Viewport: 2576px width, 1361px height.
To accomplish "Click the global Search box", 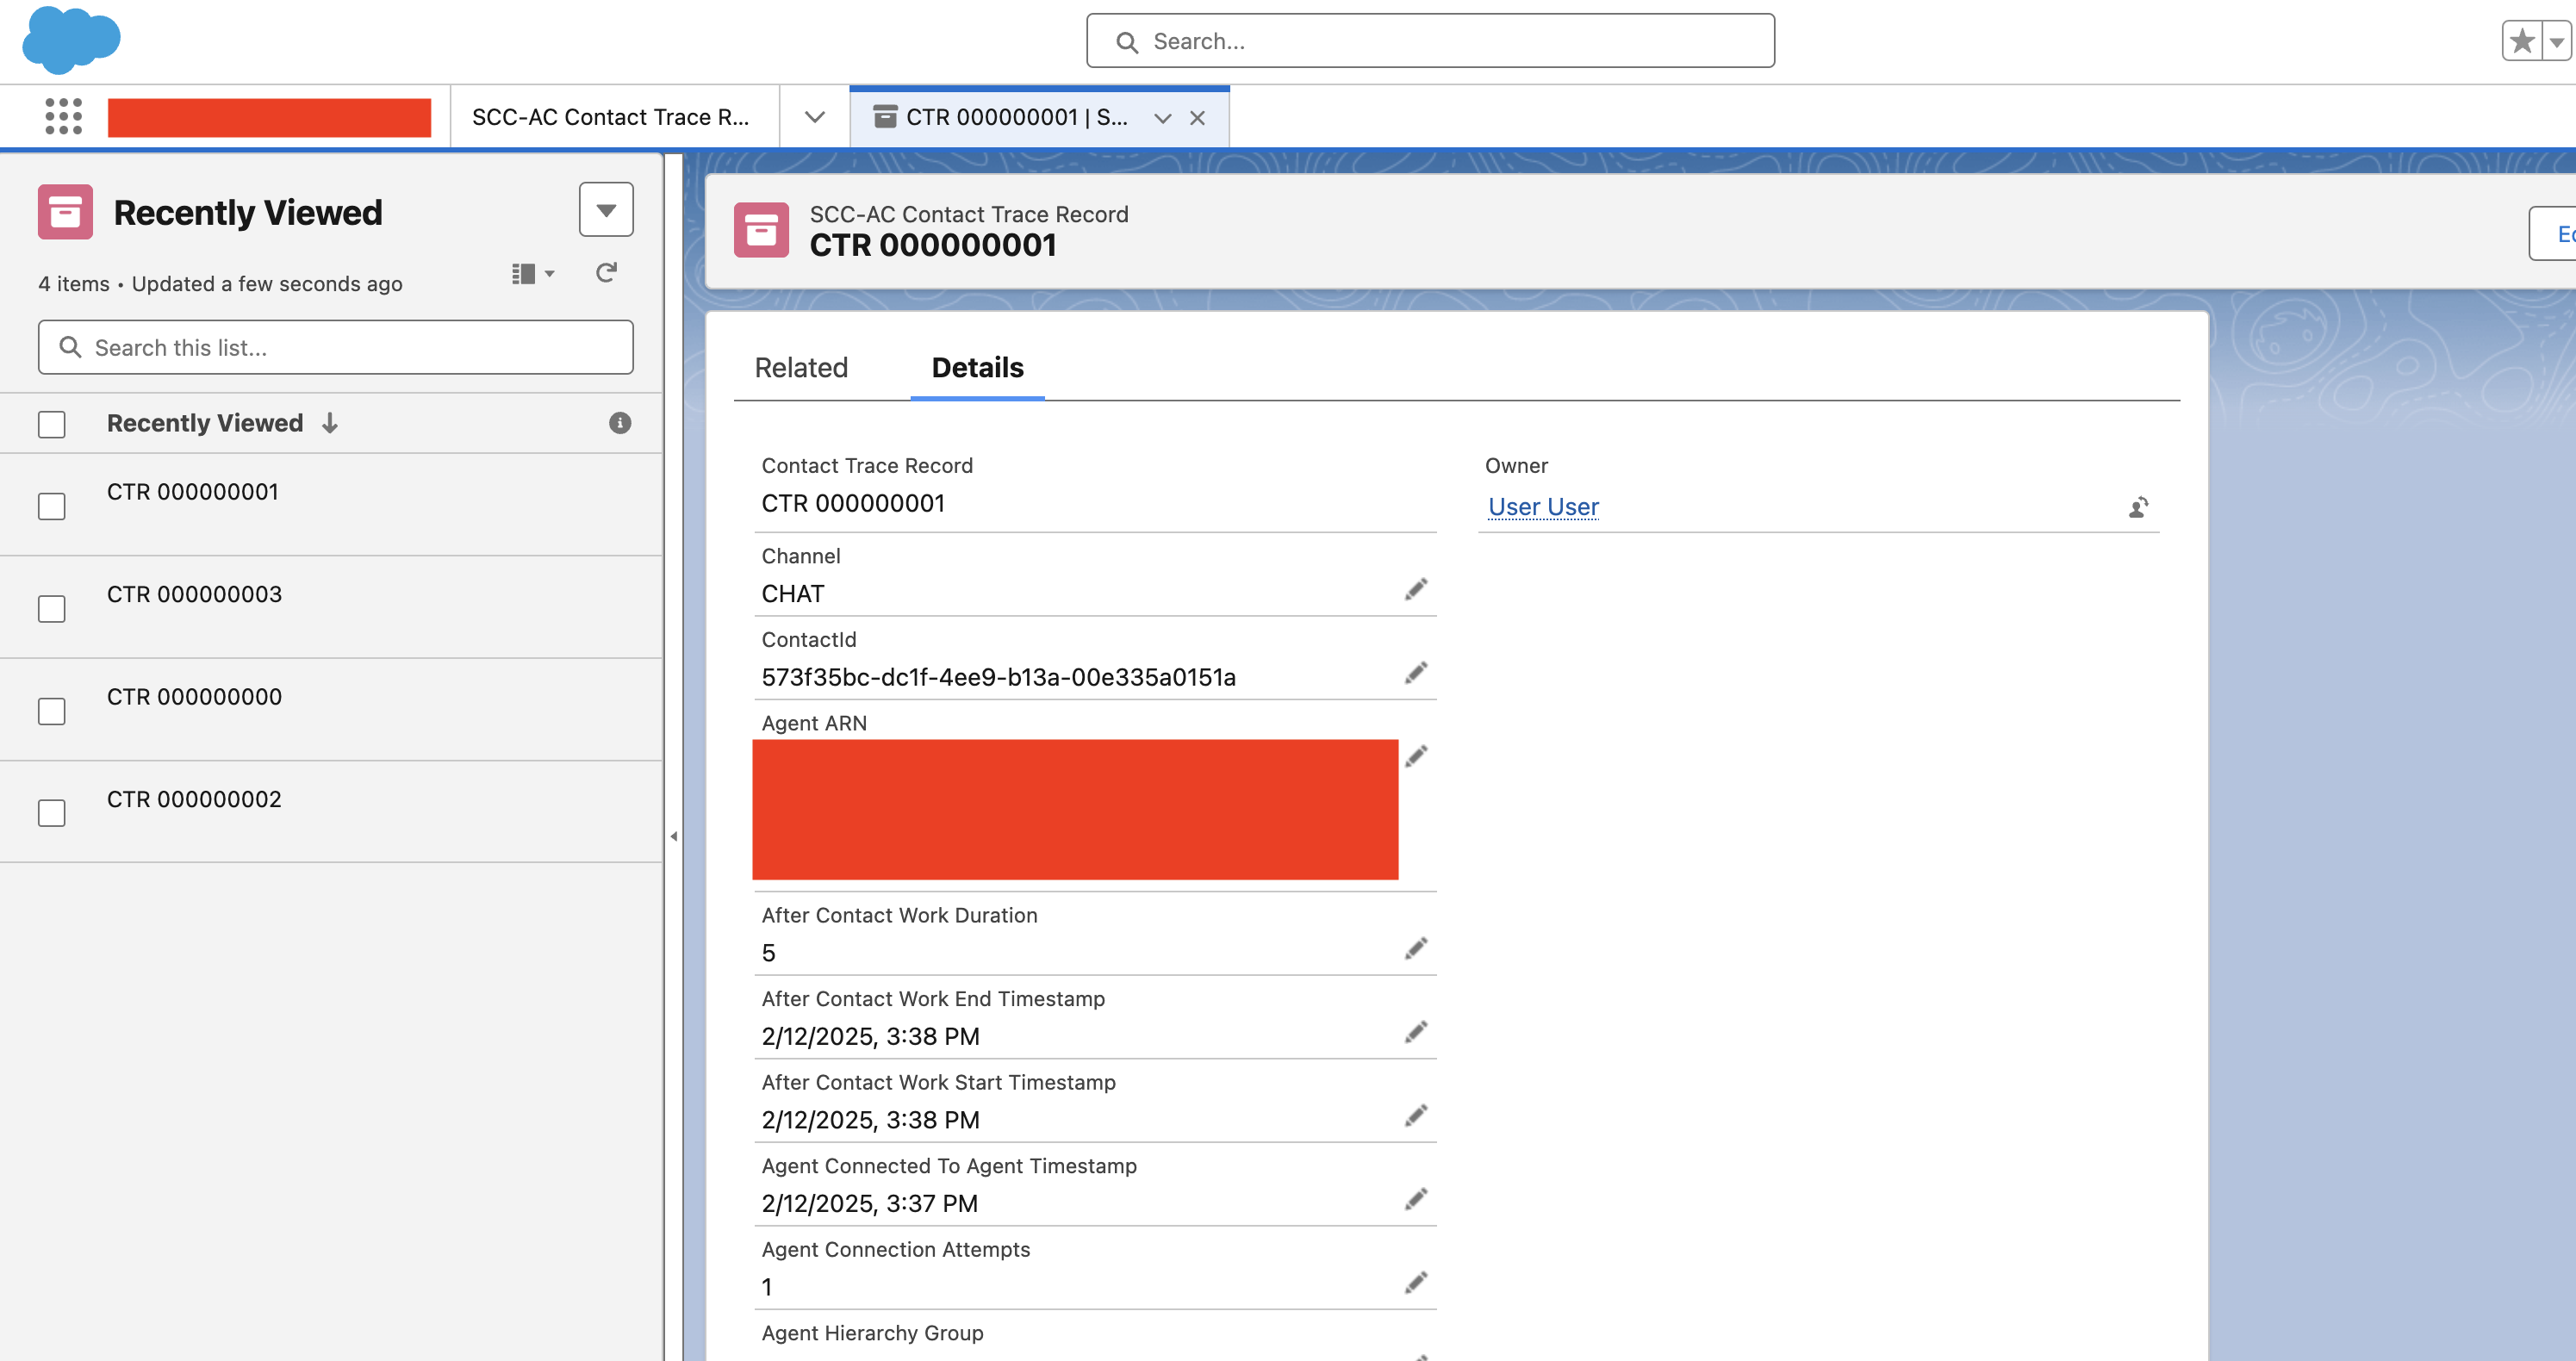I will [x=1430, y=41].
